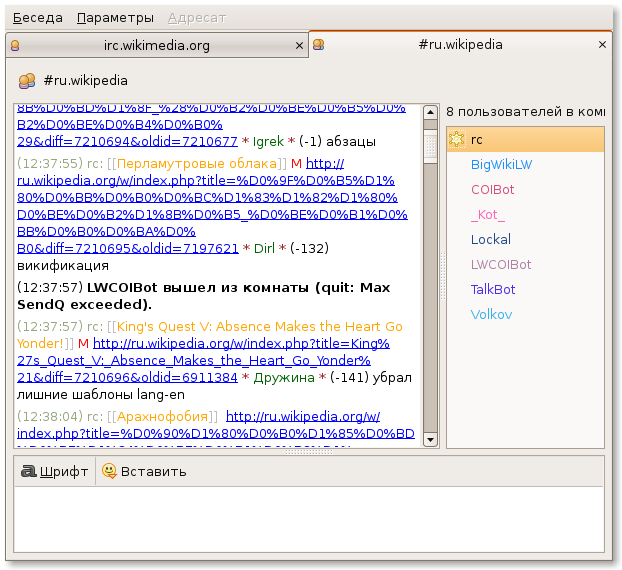
Task: Click the викификация edit summary text
Action: (63, 265)
